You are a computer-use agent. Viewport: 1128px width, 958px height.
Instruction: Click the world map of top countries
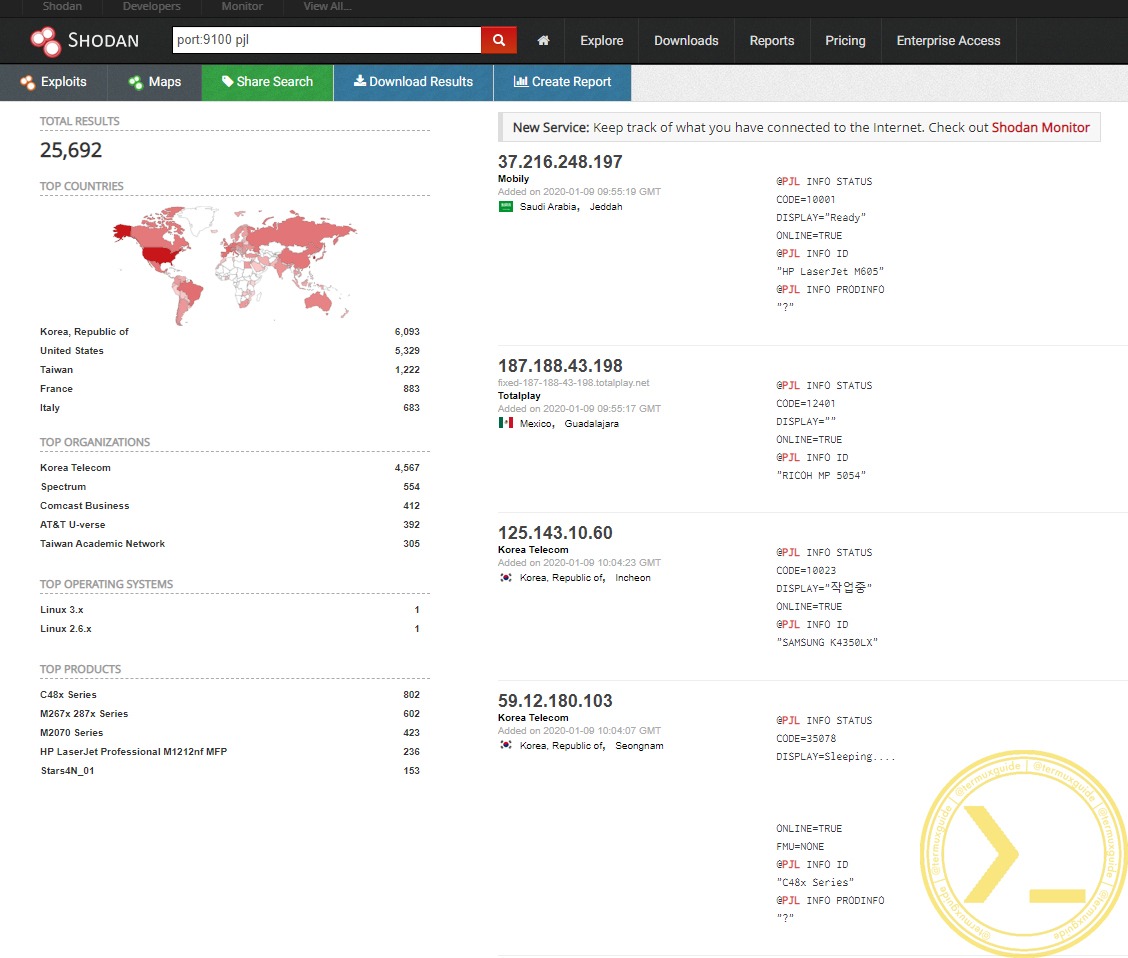(235, 265)
